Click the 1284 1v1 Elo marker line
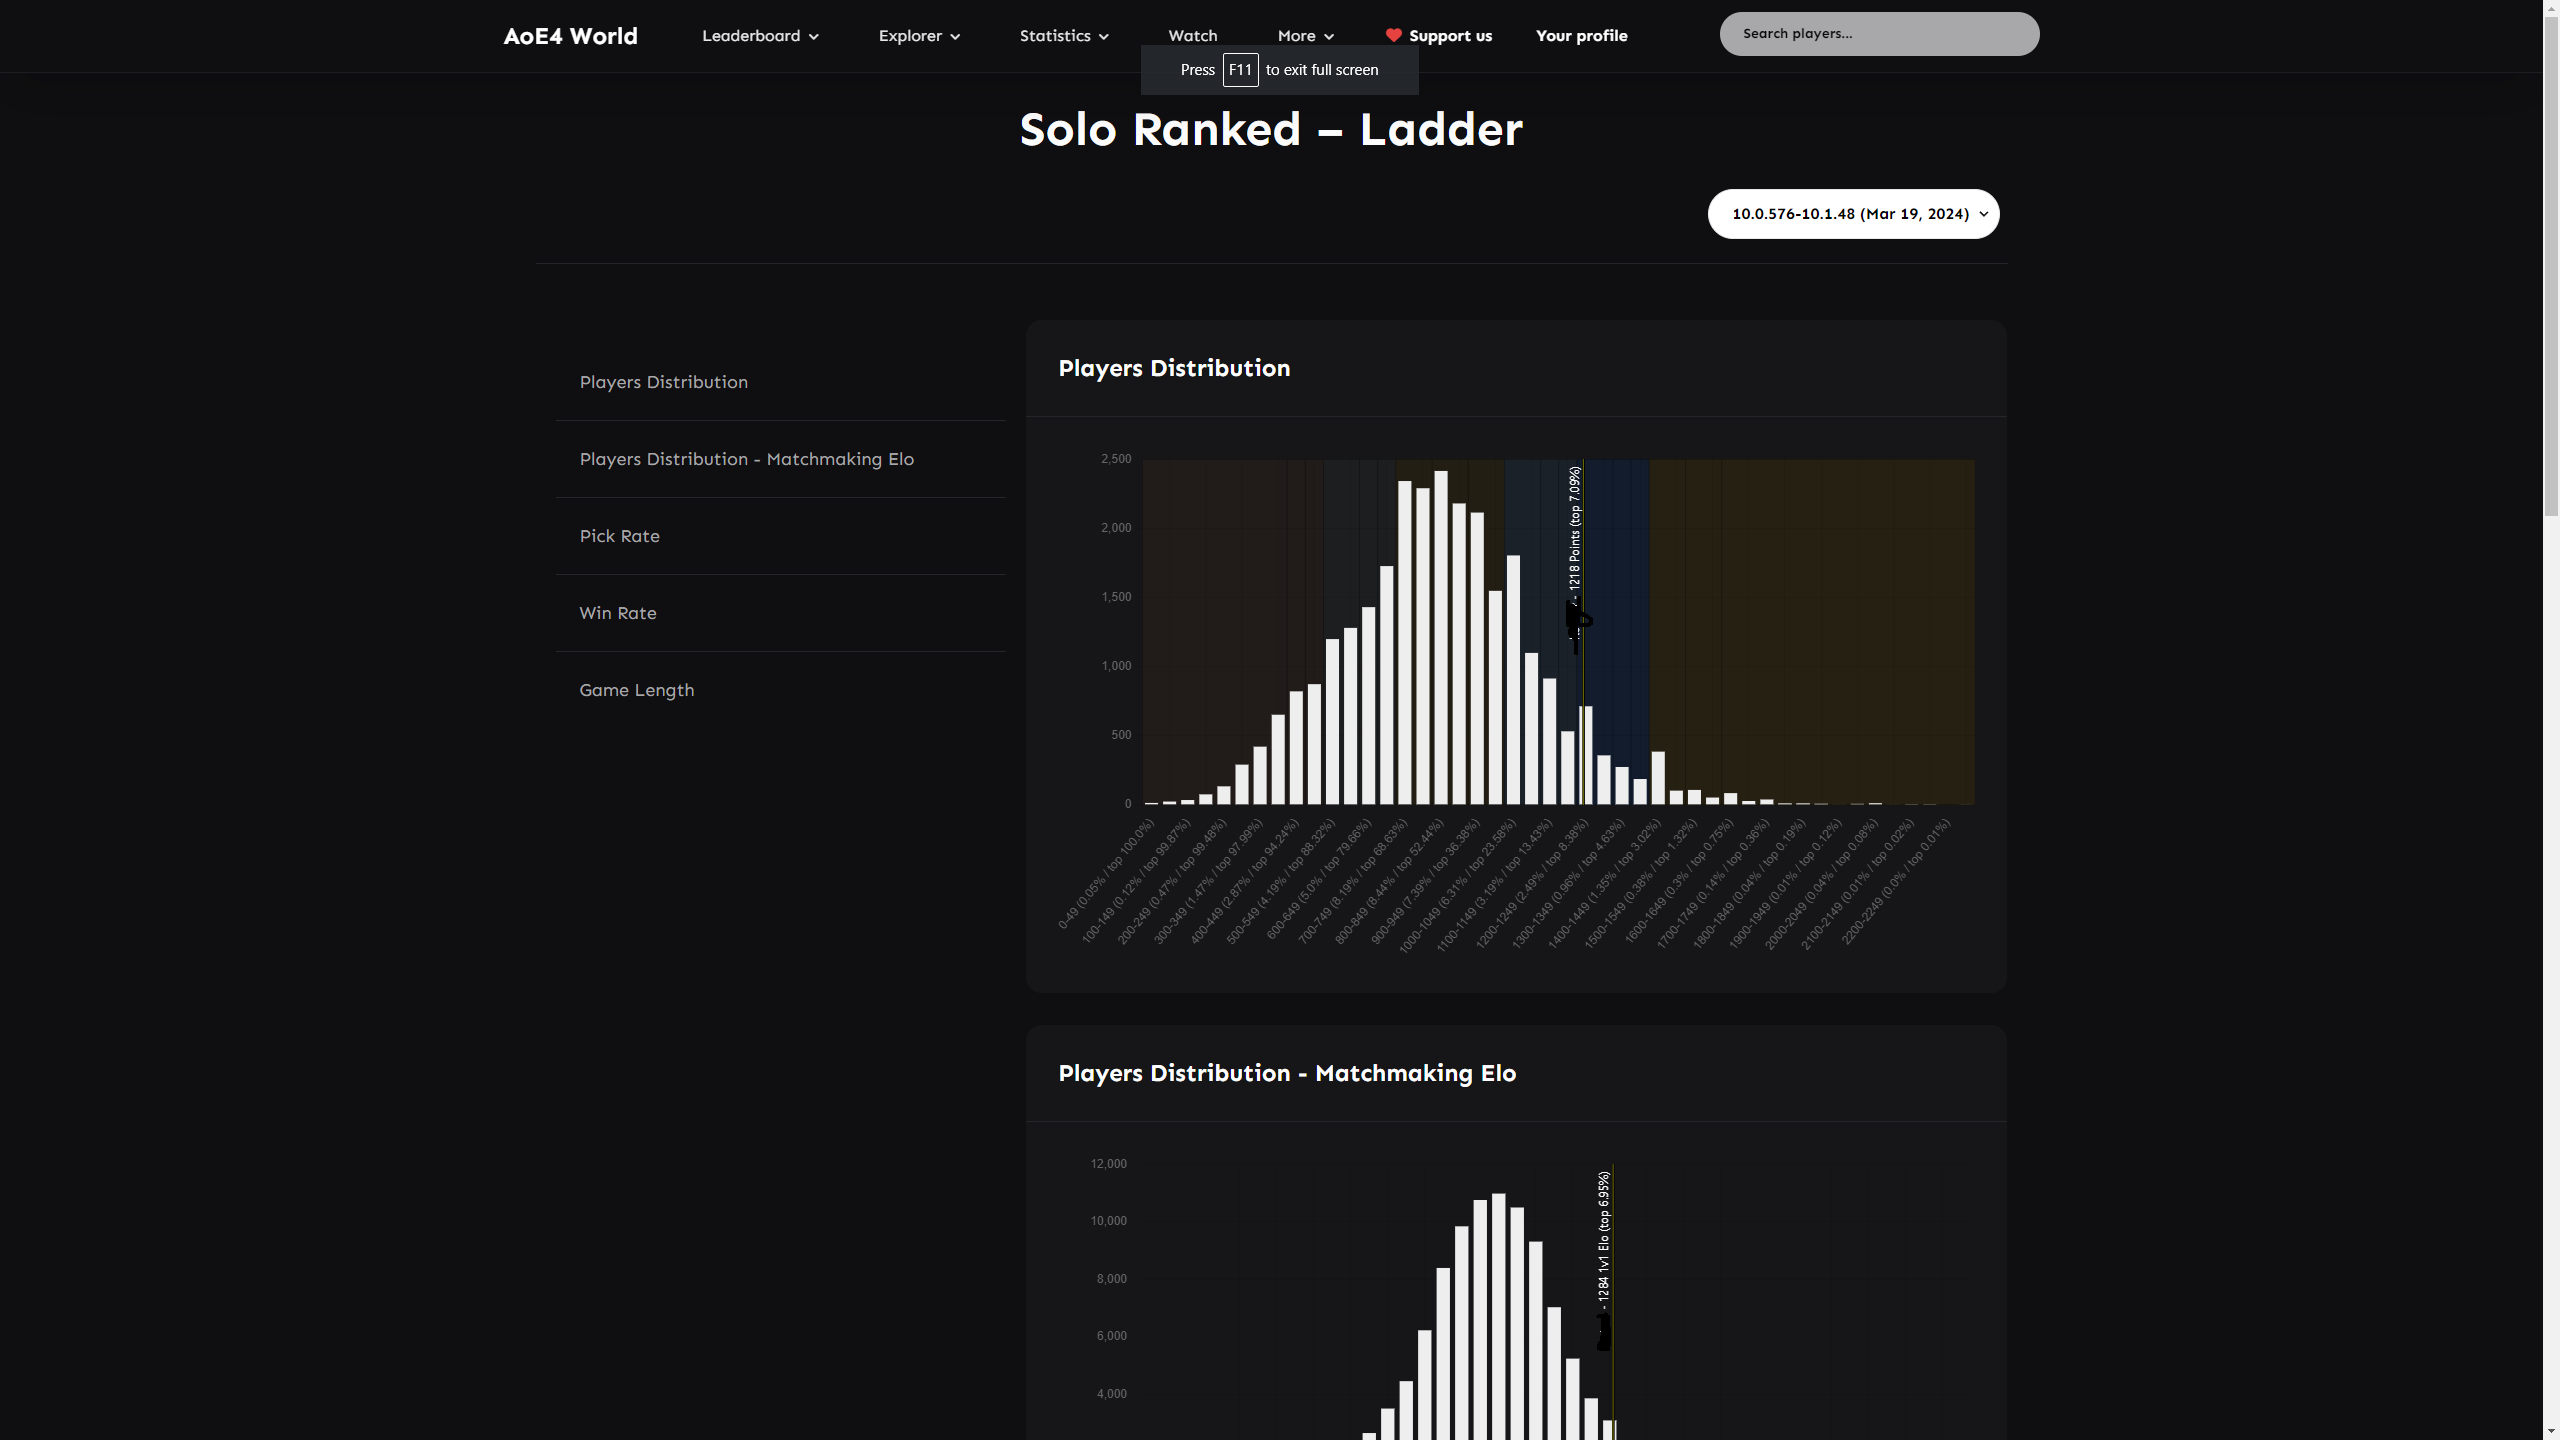2560x1440 pixels. click(x=1612, y=1300)
